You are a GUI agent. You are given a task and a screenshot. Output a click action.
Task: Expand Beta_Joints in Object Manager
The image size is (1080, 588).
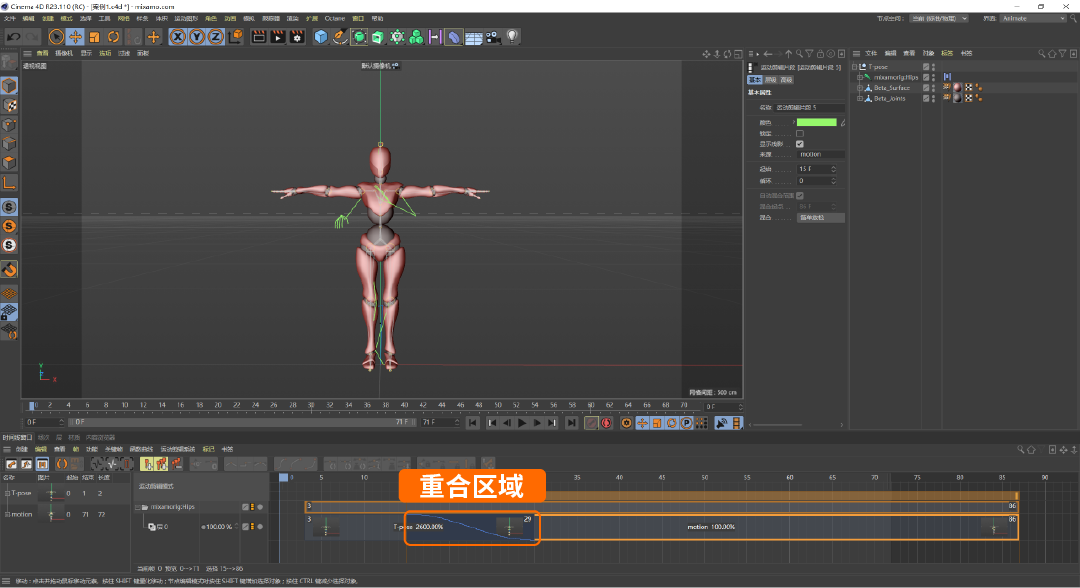pos(860,98)
